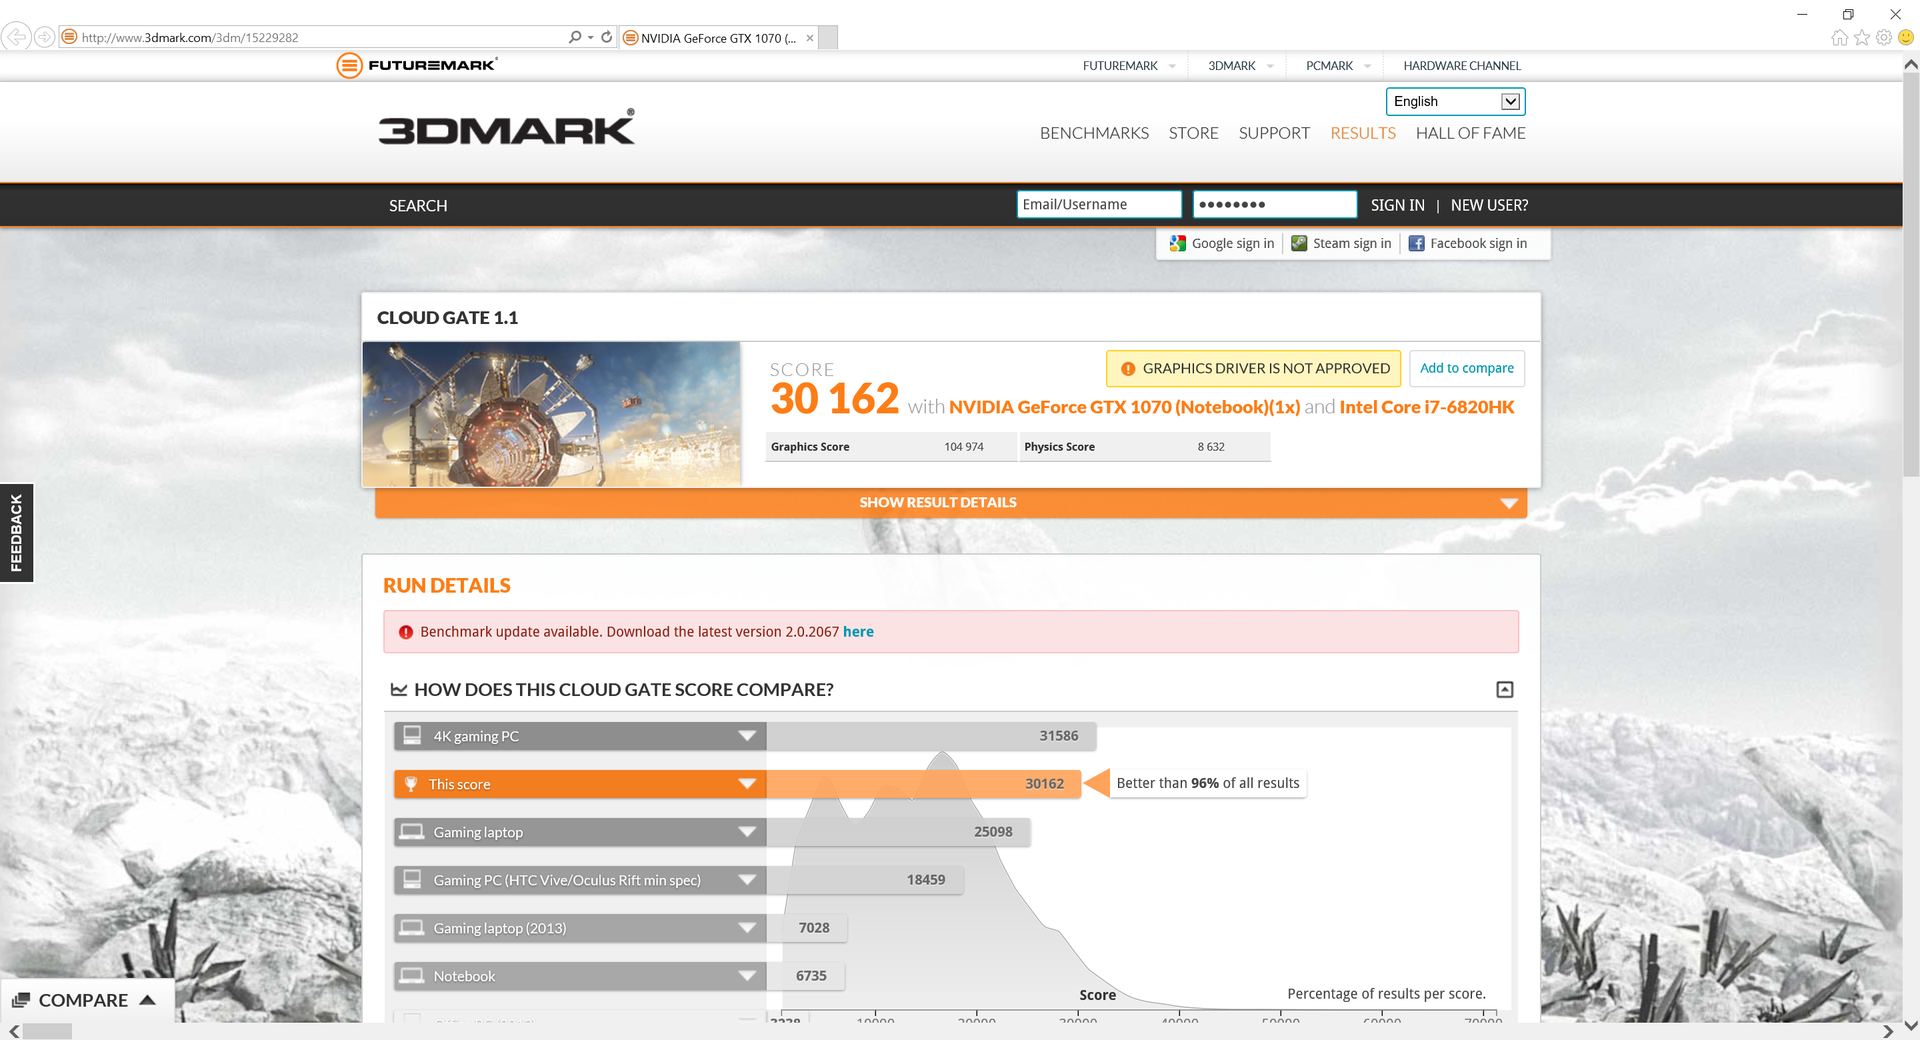Click the Facebook sign in icon
Screen dimensions: 1920x1040
pos(1416,243)
